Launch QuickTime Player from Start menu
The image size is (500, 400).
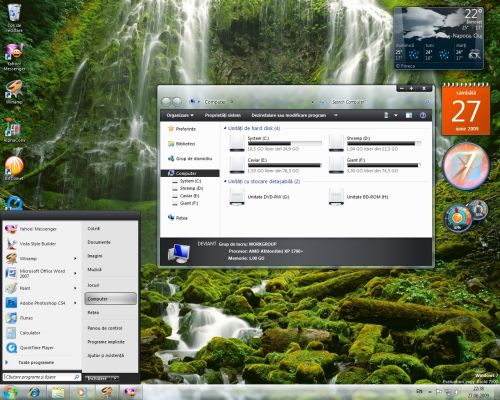coord(41,348)
